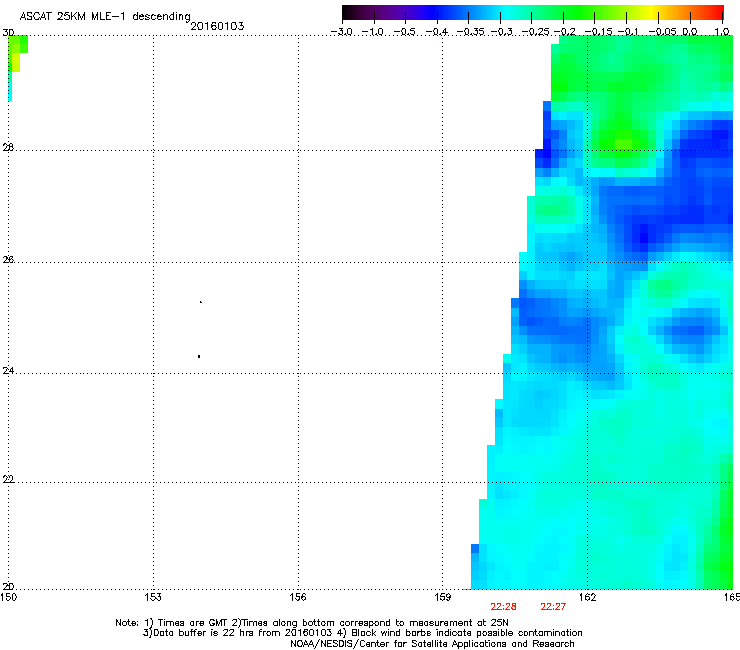Click the '-0.3' color bar label

tap(502, 32)
